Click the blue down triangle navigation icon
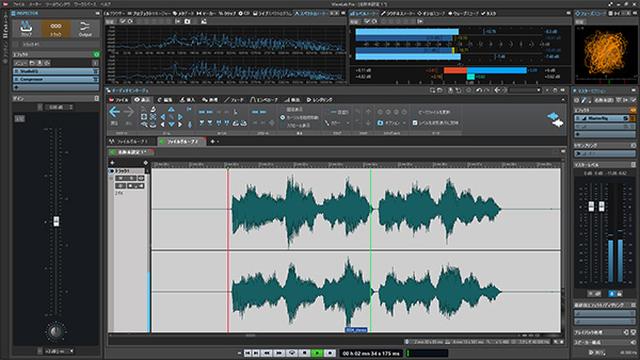 (x=171, y=124)
